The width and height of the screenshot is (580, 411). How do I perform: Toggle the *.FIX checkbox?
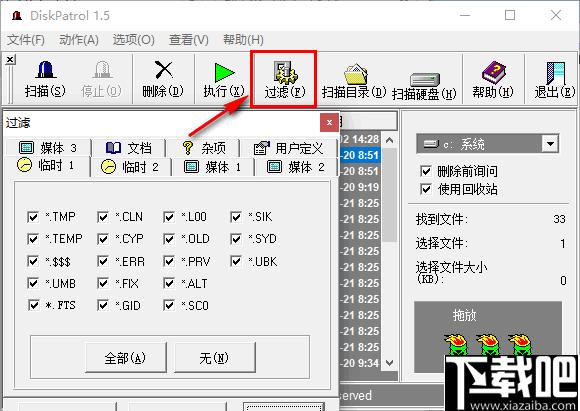point(102,283)
